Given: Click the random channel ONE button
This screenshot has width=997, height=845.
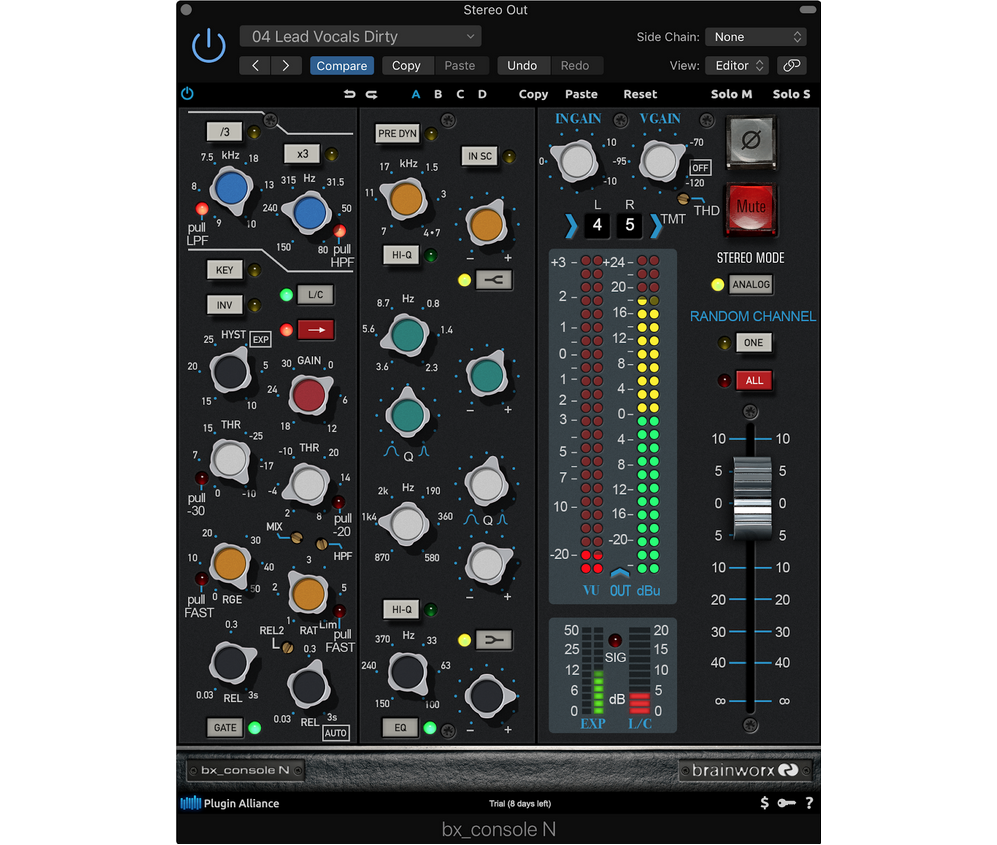Looking at the screenshot, I should [x=753, y=342].
